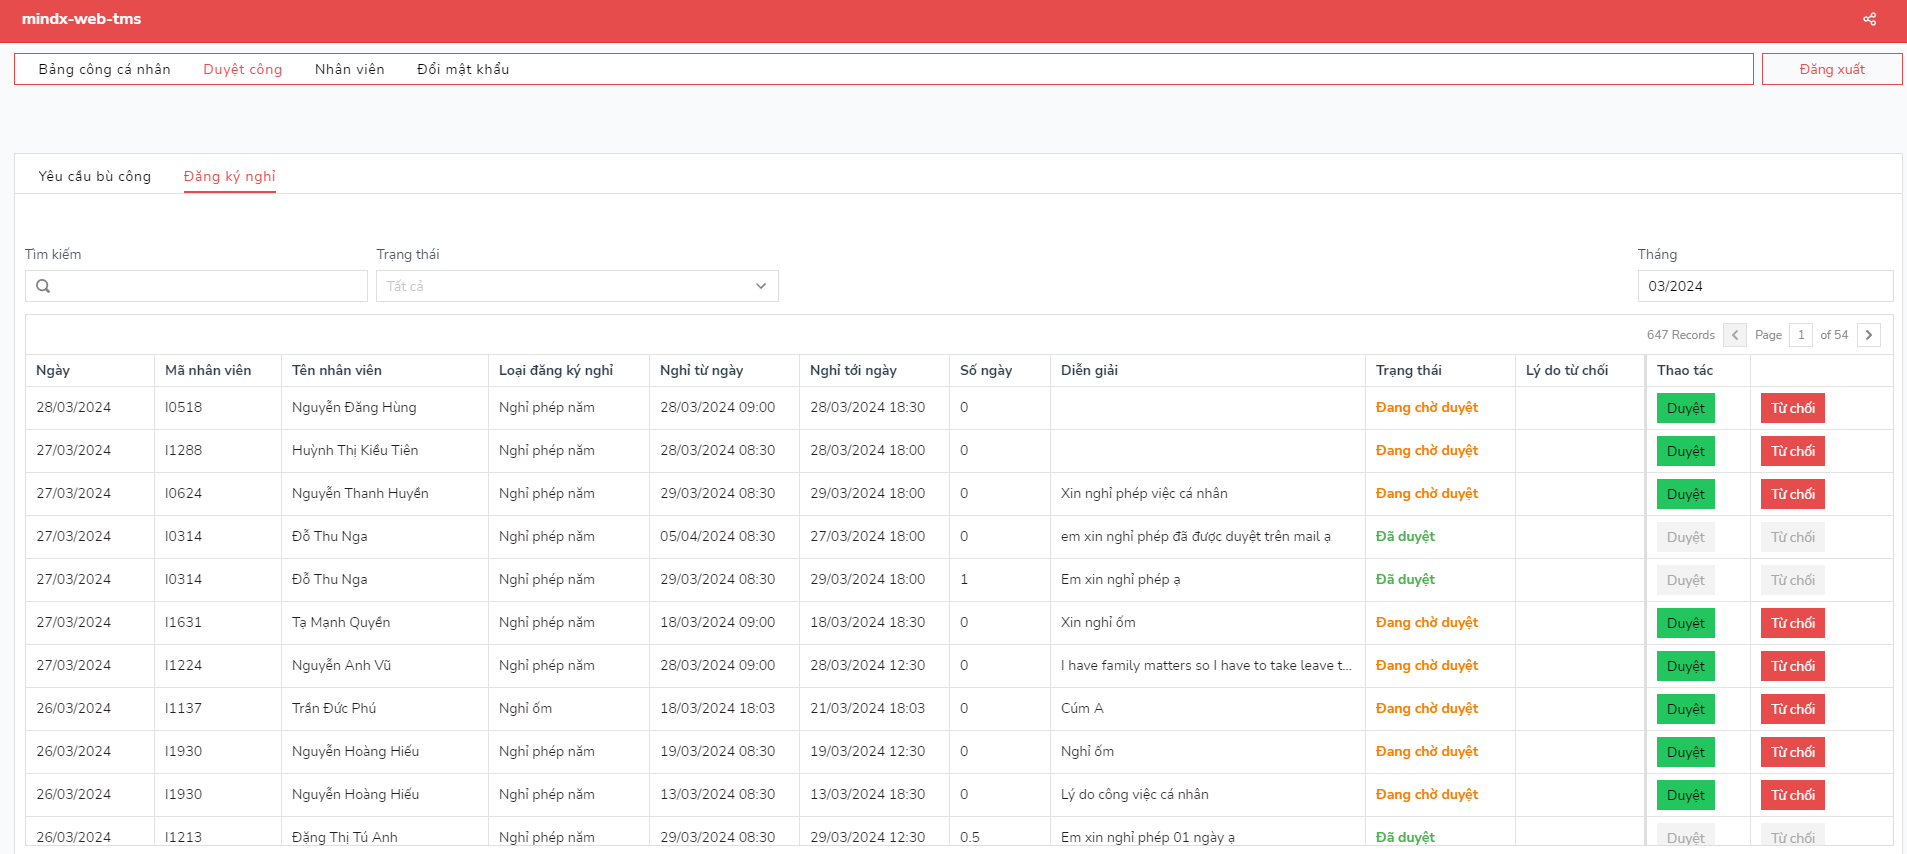Click the page number input box
The image size is (1907, 854).
click(x=1800, y=335)
